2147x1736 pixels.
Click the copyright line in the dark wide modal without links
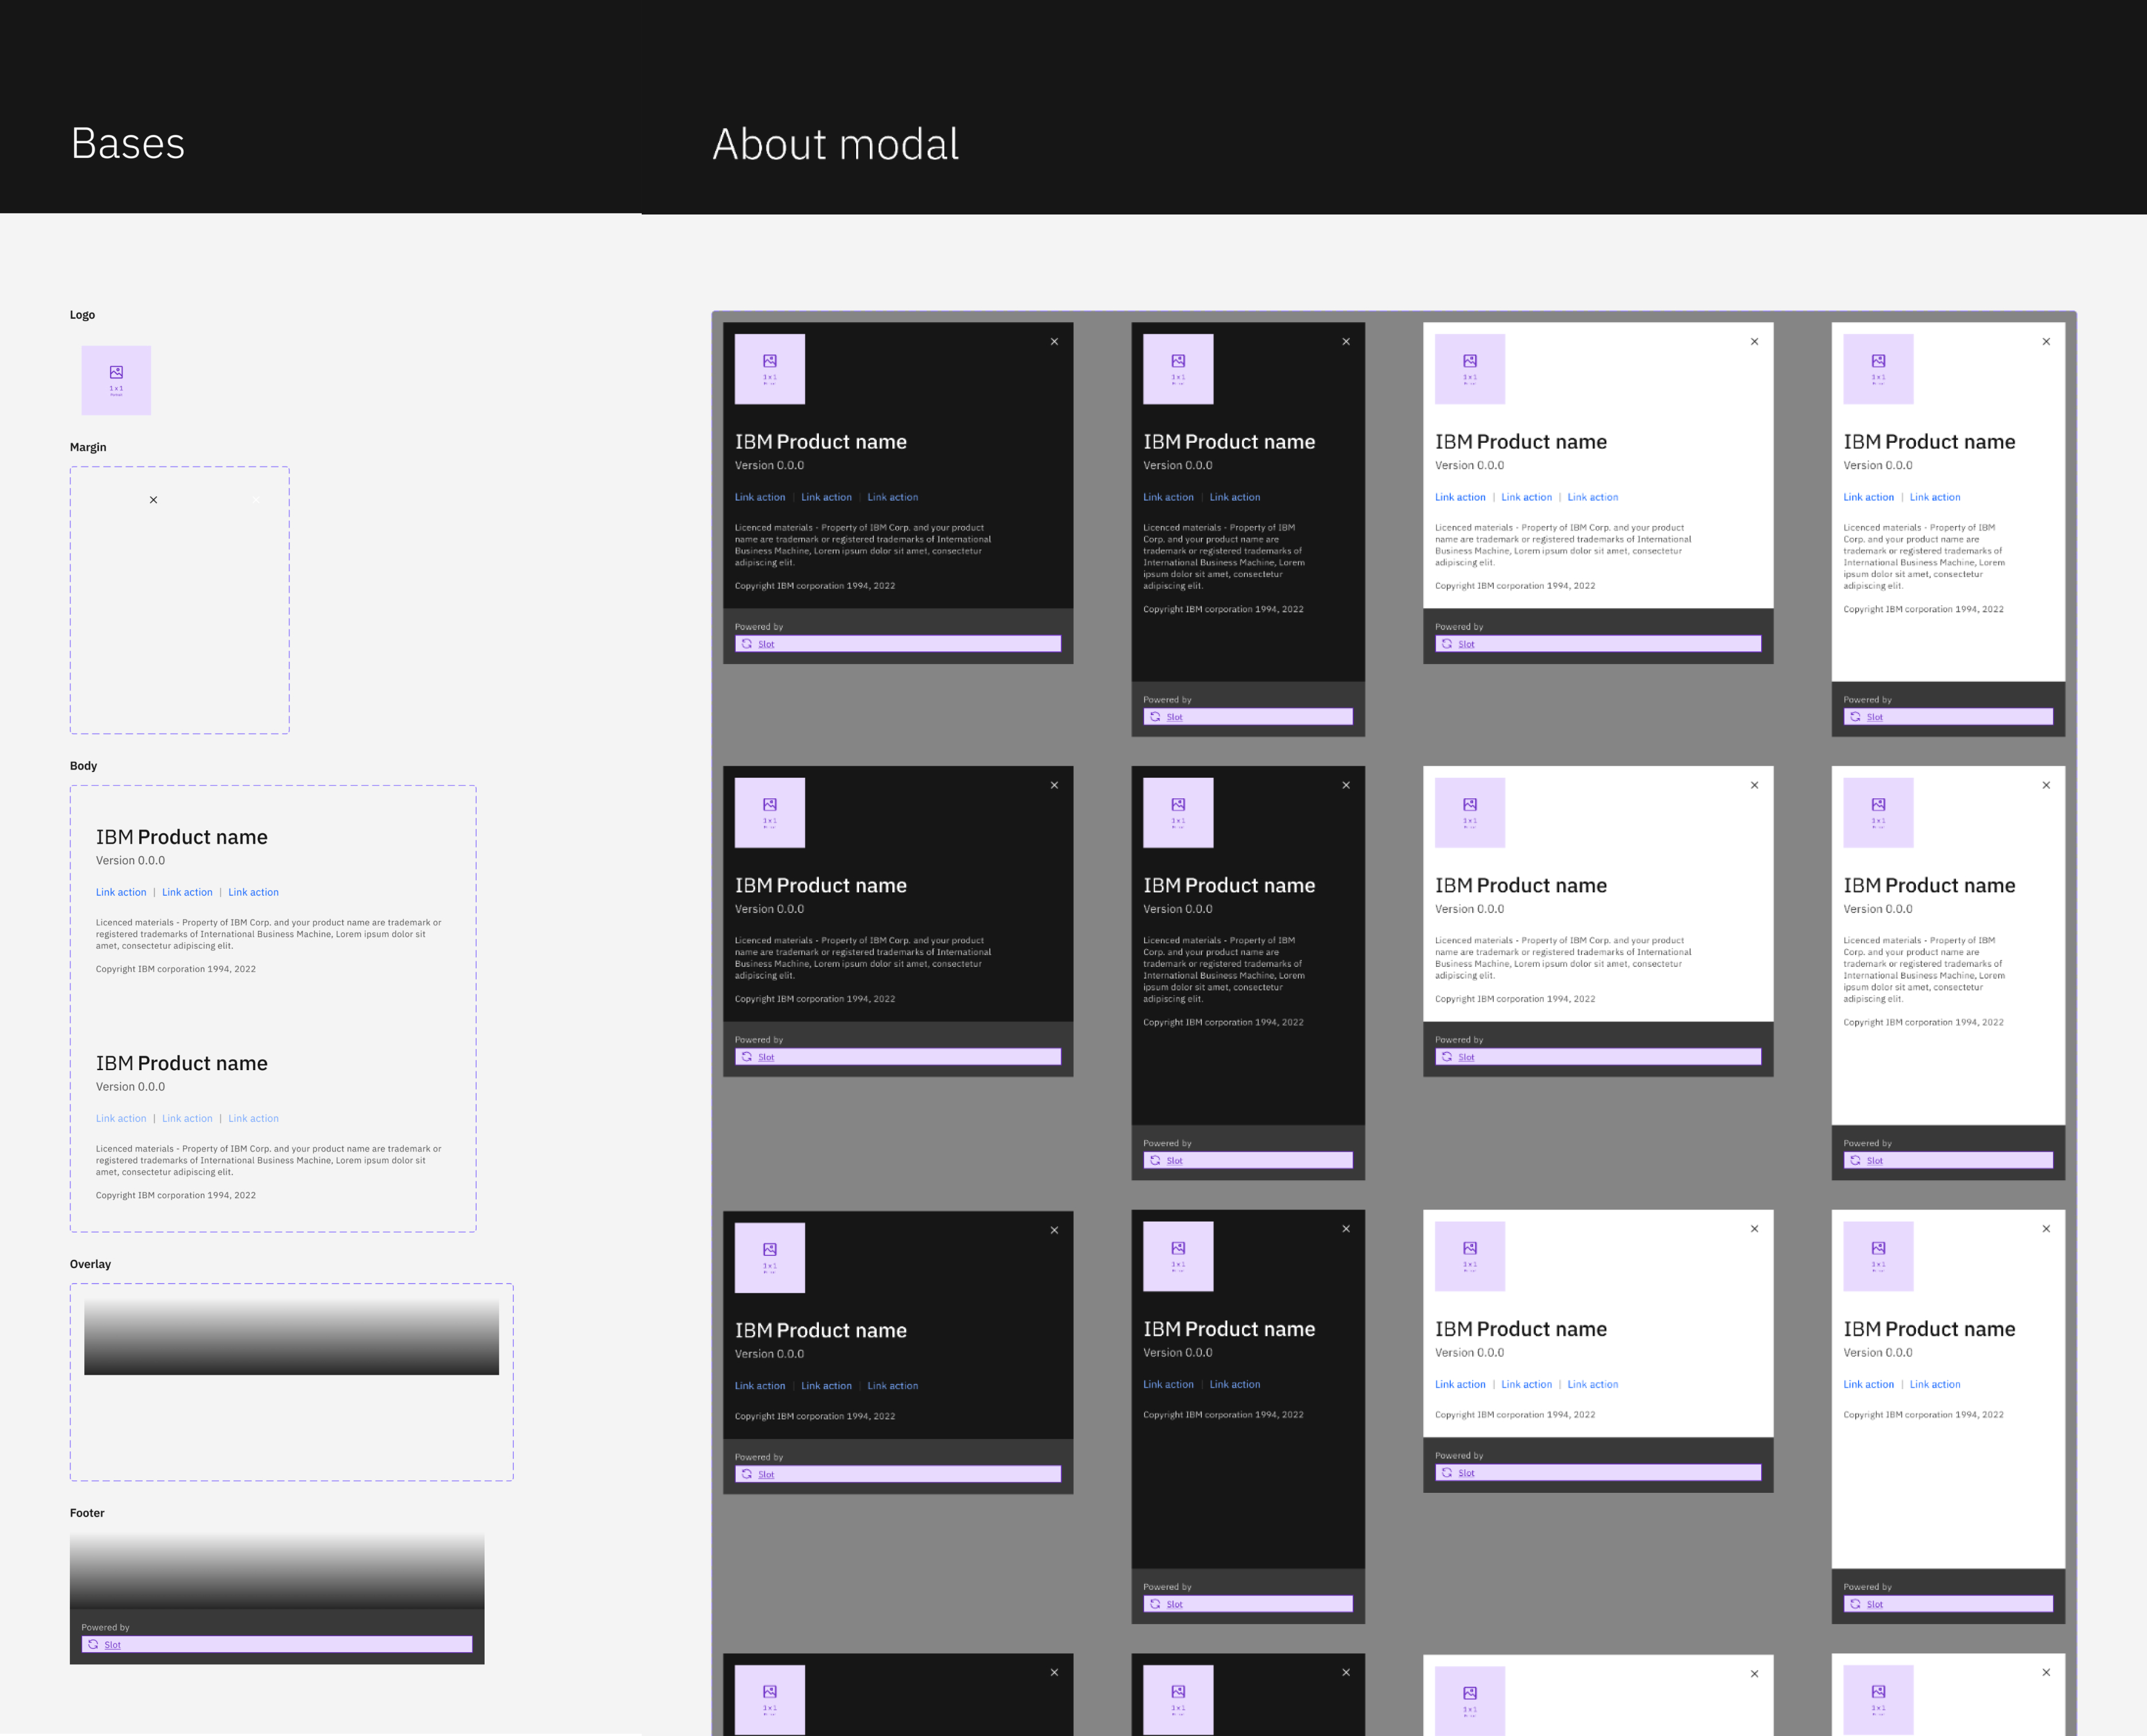click(815, 999)
